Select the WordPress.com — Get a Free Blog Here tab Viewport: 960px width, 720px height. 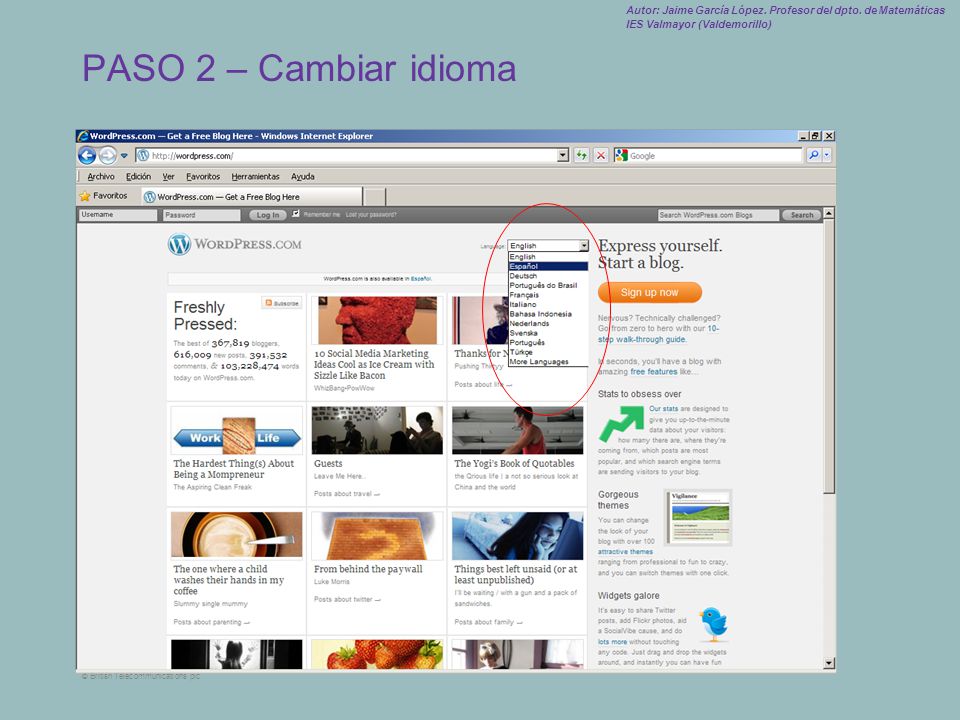[x=252, y=197]
